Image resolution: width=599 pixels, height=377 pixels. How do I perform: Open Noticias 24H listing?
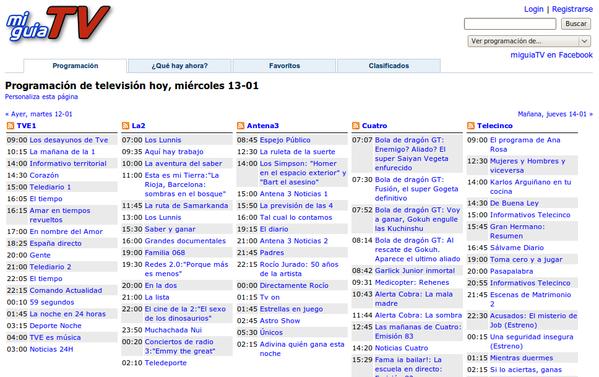(x=51, y=349)
